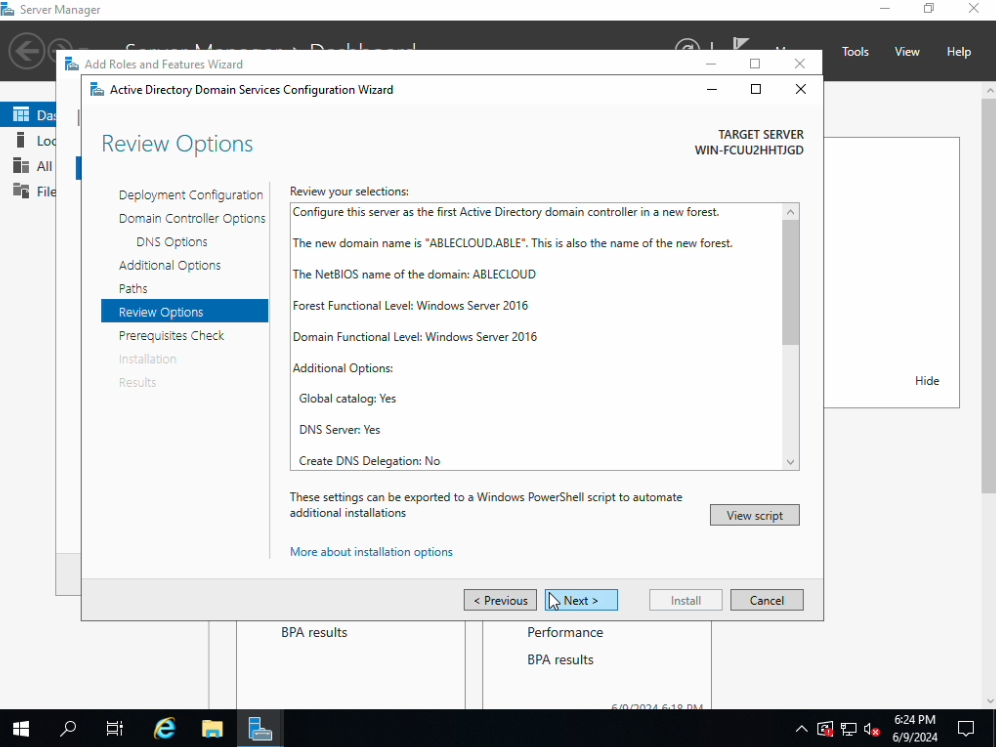Open Windows Start menu

pos(21,728)
